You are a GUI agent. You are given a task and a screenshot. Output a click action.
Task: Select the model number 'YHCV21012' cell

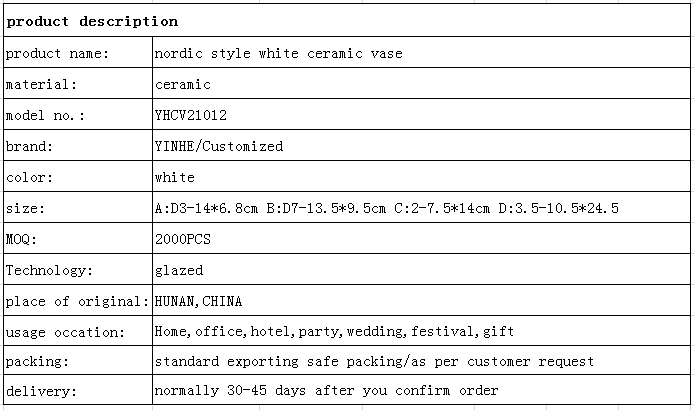click(x=421, y=114)
